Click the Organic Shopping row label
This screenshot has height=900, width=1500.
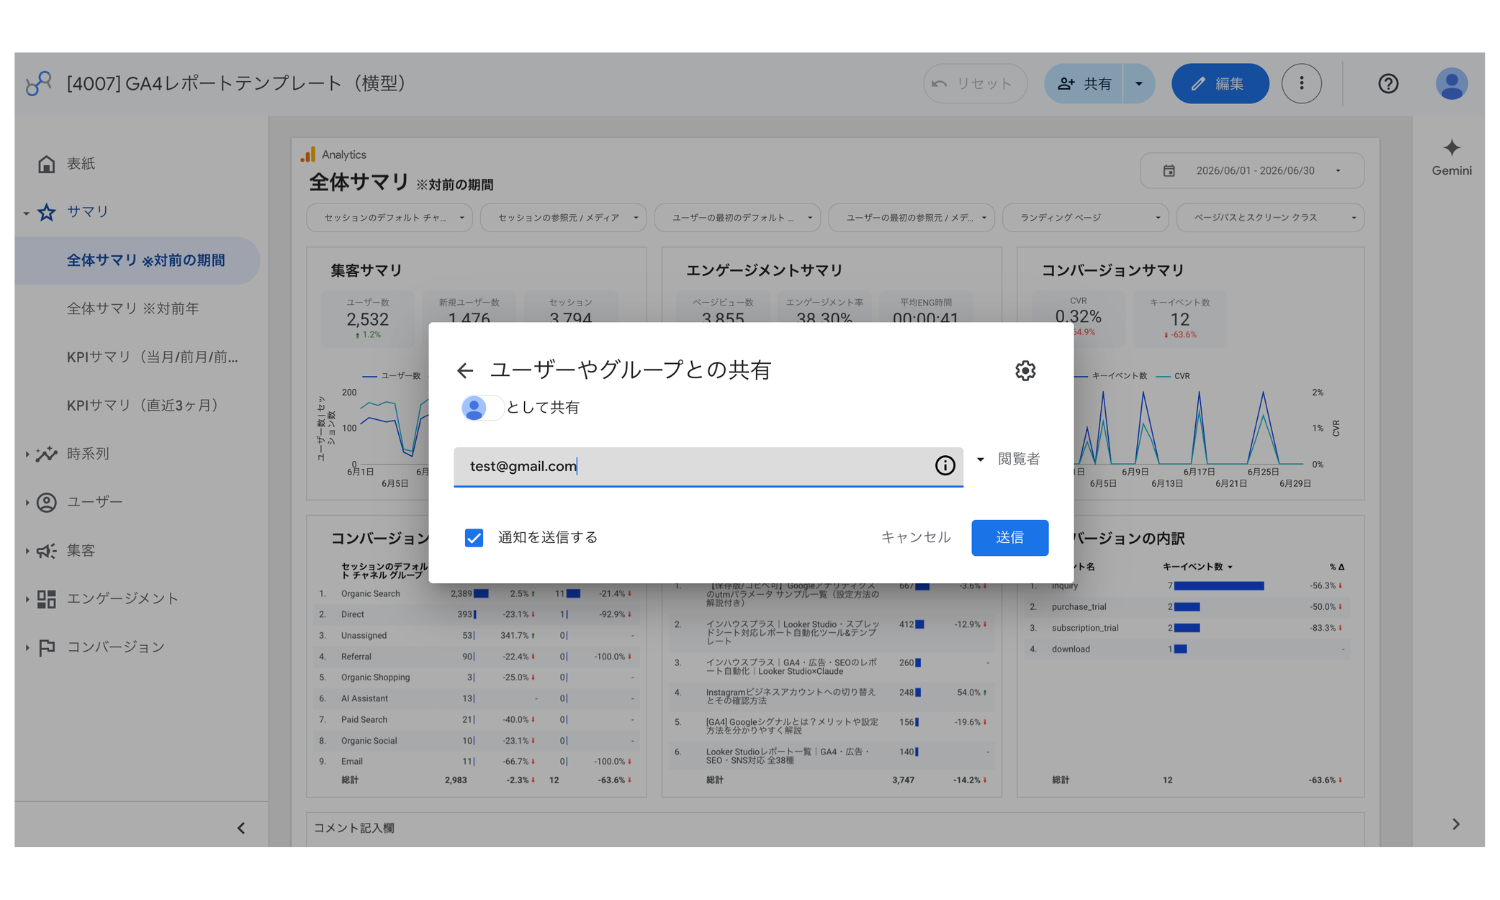pos(375,678)
